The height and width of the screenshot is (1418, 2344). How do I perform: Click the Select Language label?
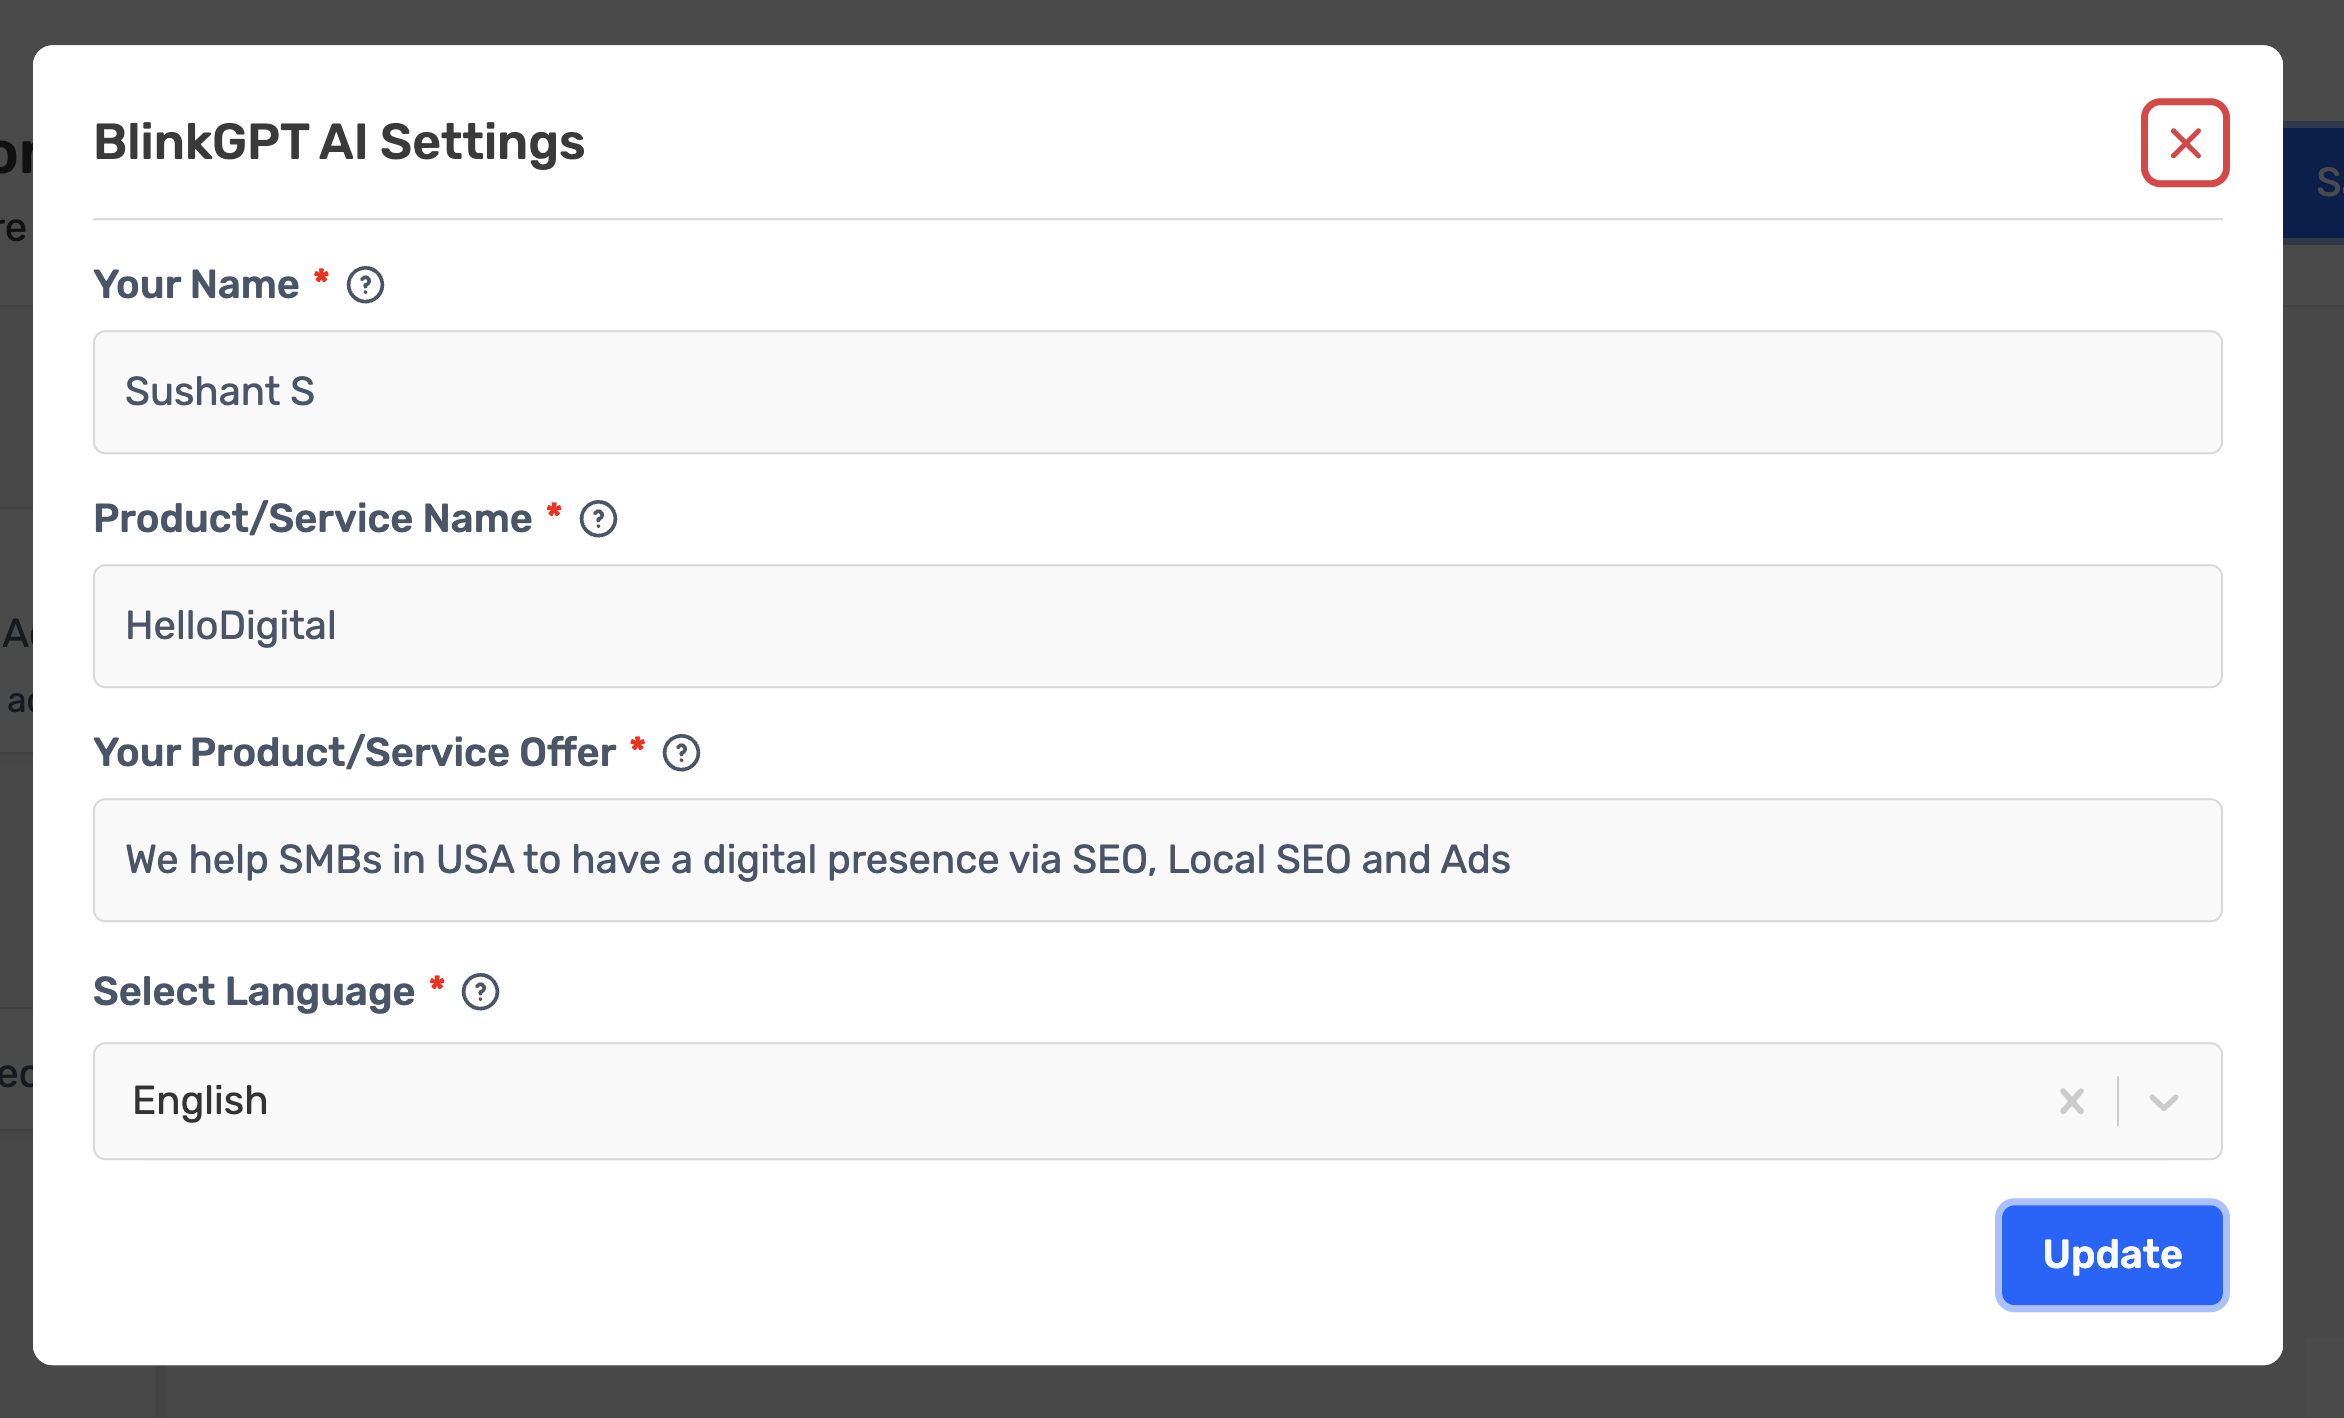pos(254,992)
